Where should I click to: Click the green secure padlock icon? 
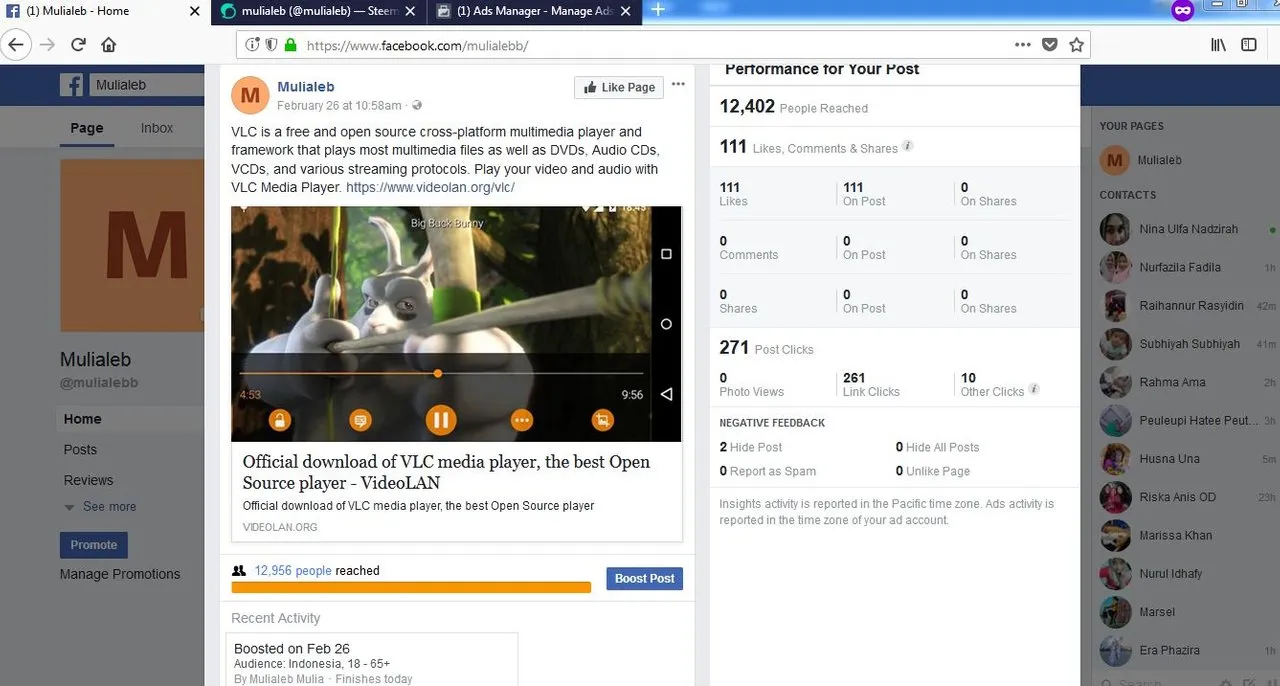pos(291,45)
